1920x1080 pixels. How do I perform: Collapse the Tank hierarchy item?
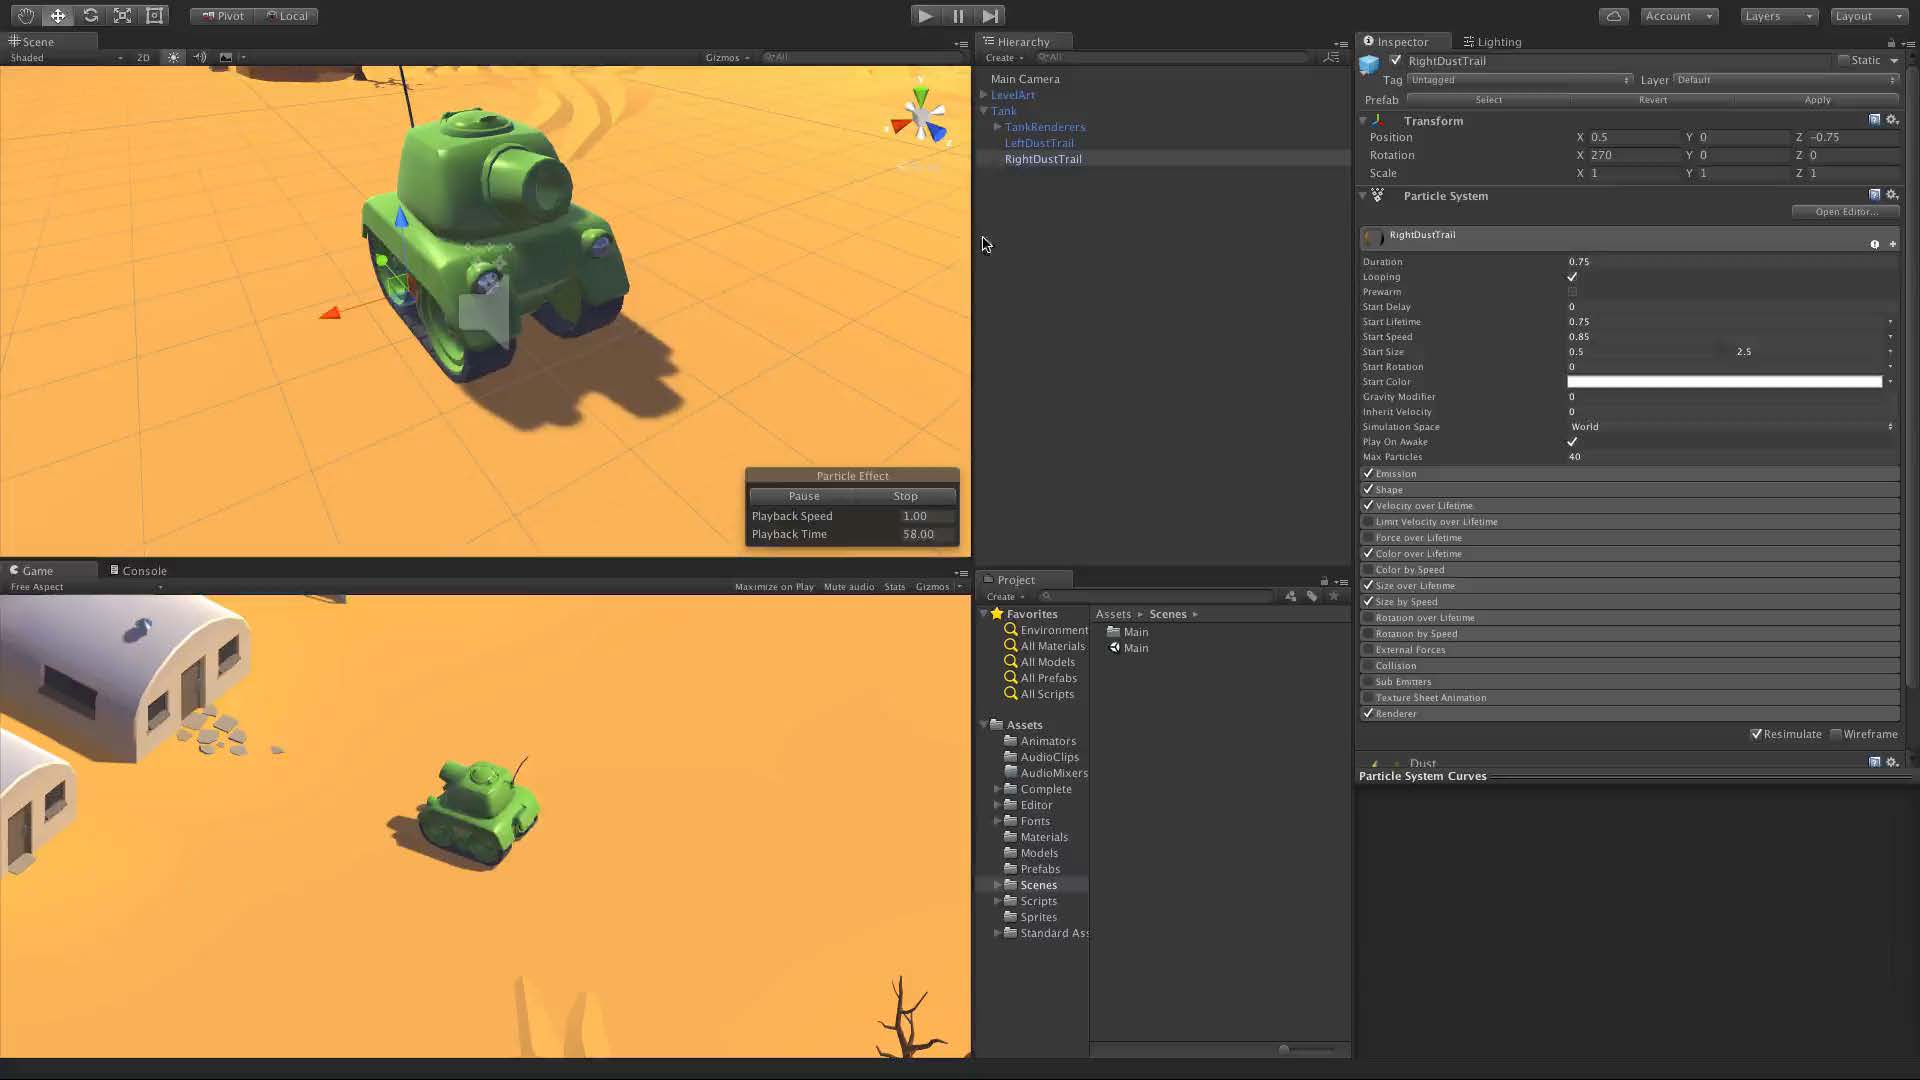coord(984,111)
